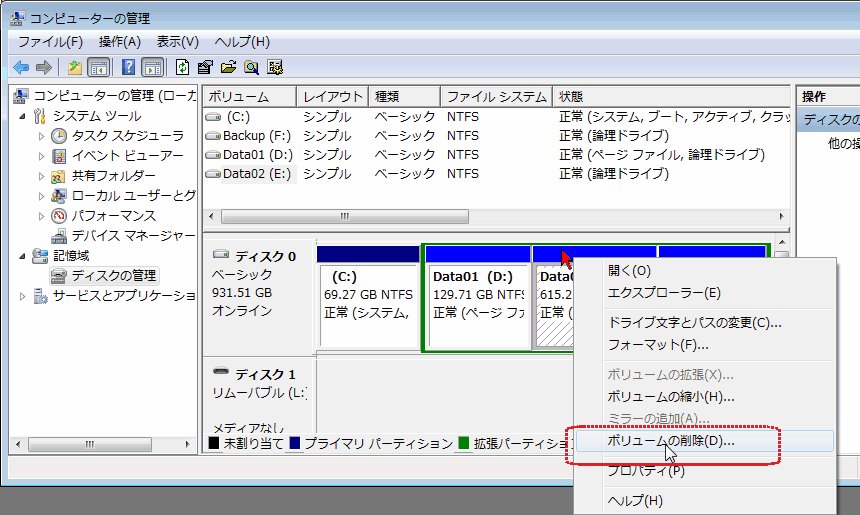The width and height of the screenshot is (860, 515).
Task: Click the blue Back arrow in toolbar
Action: pyautogui.click(x=20, y=68)
